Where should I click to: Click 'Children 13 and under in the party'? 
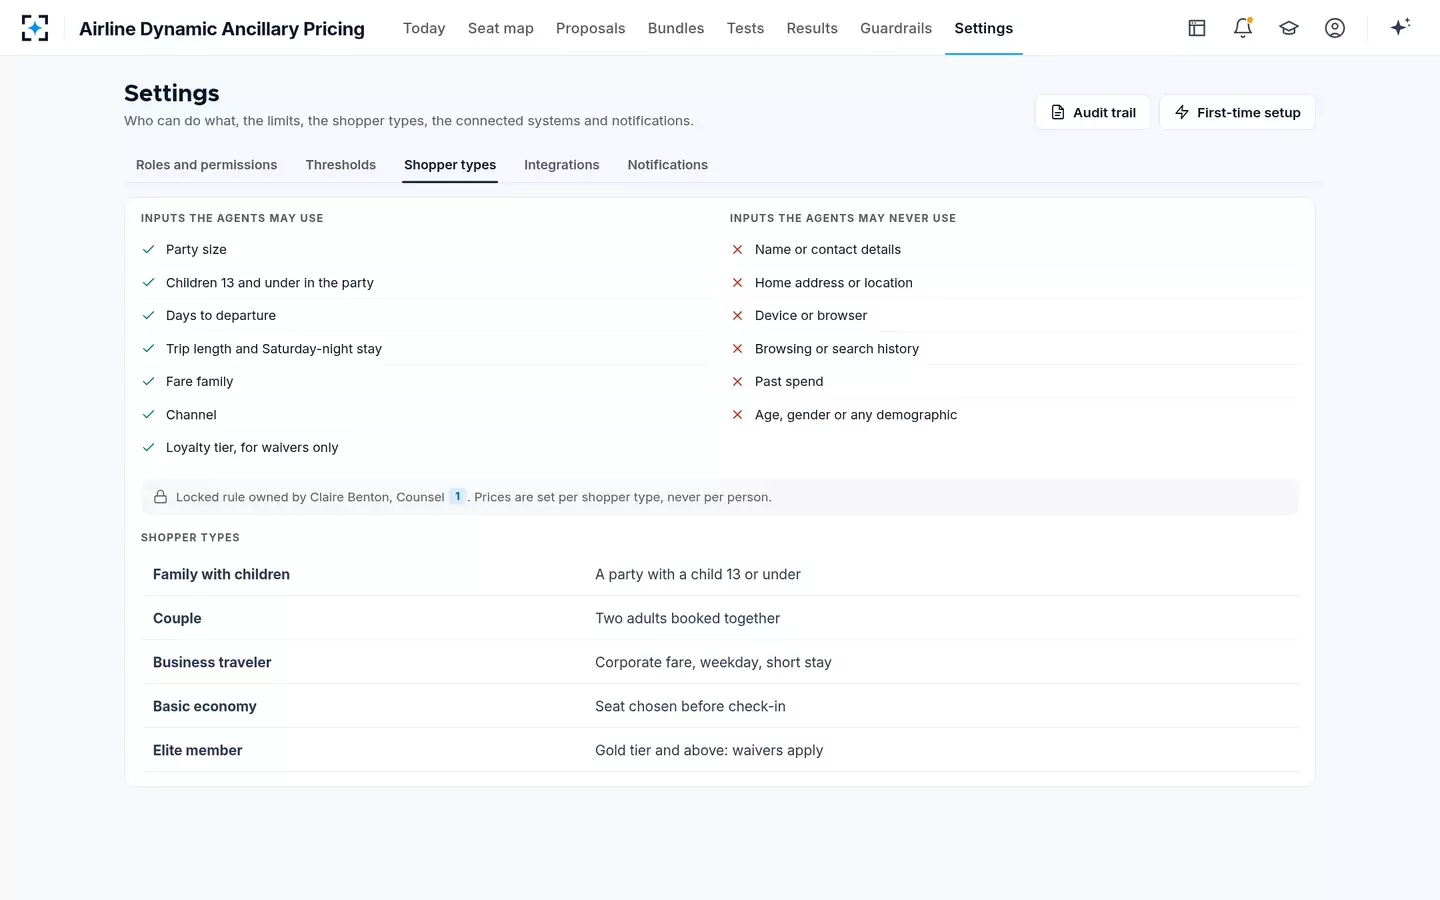(x=270, y=283)
